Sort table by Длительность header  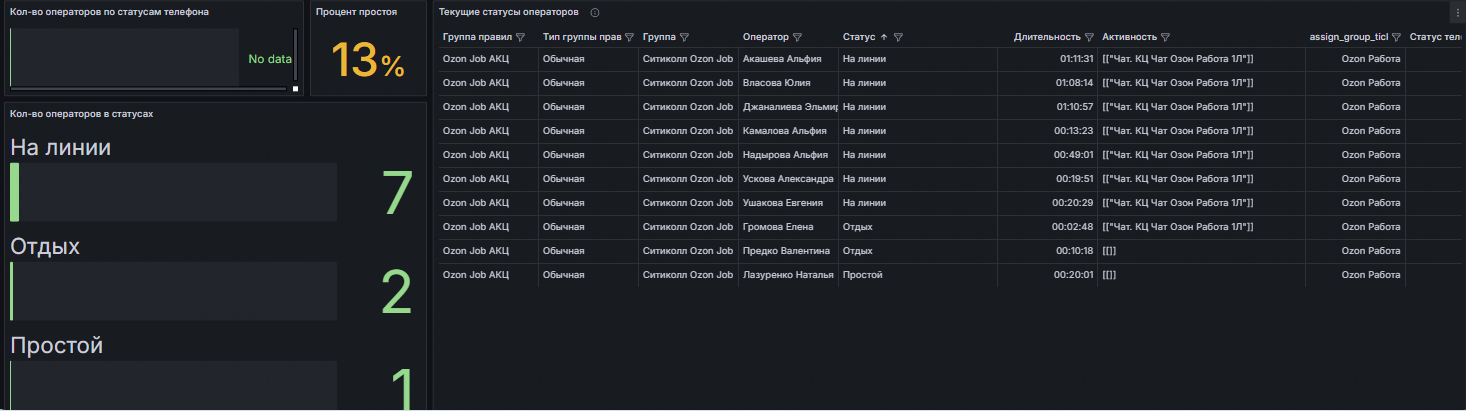(1047, 37)
